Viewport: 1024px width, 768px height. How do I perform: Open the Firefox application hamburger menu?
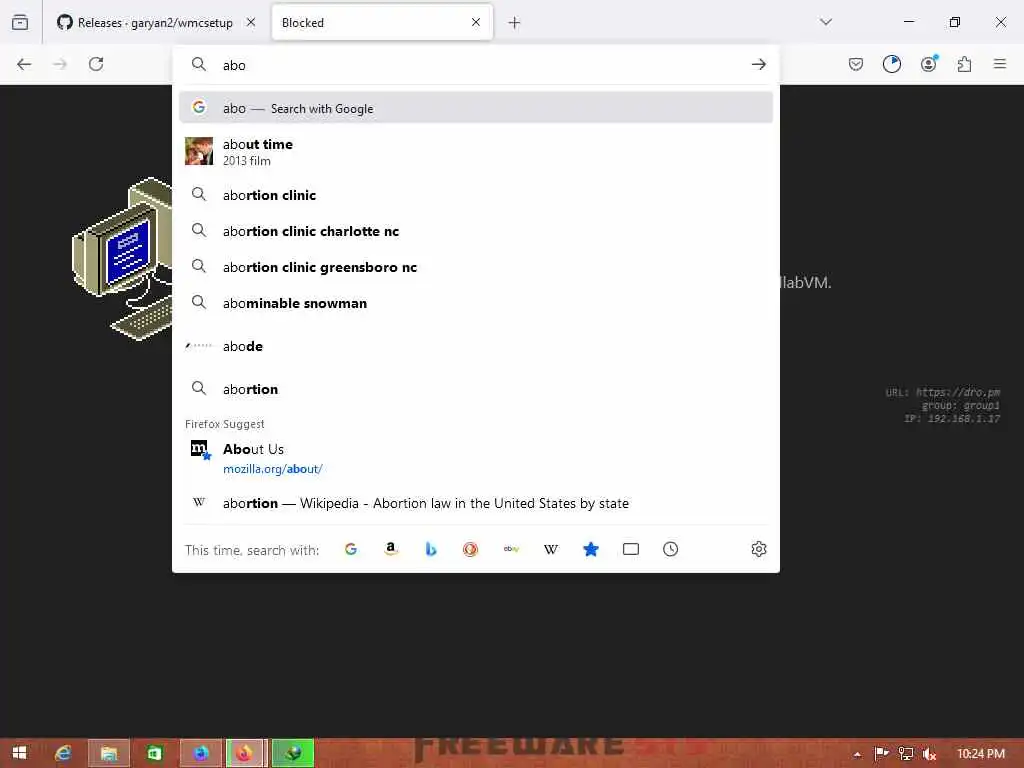(x=1000, y=64)
